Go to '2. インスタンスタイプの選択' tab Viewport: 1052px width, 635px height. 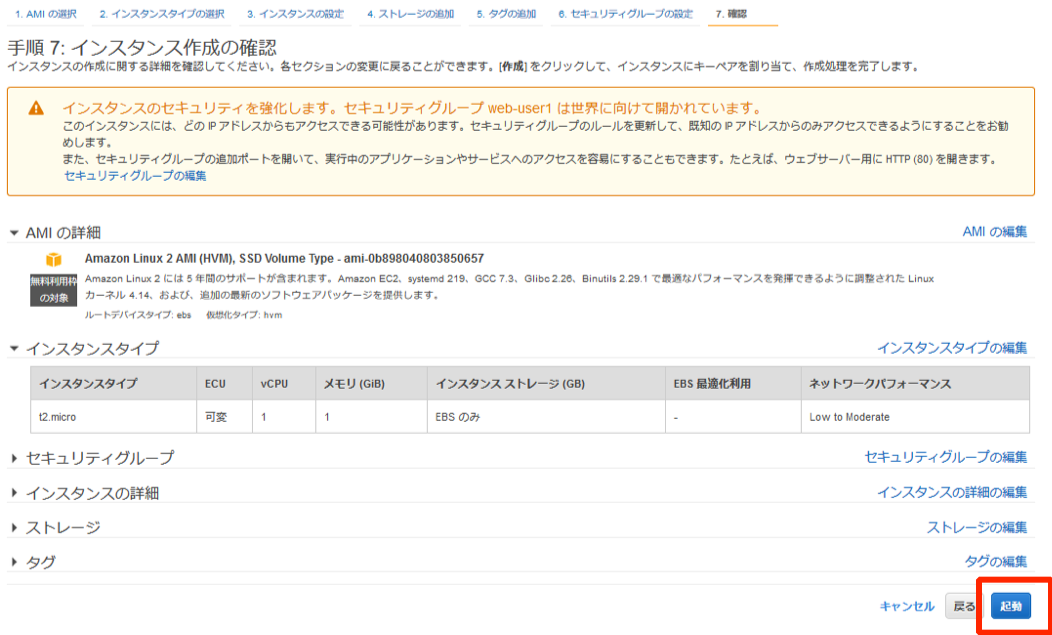(x=162, y=14)
